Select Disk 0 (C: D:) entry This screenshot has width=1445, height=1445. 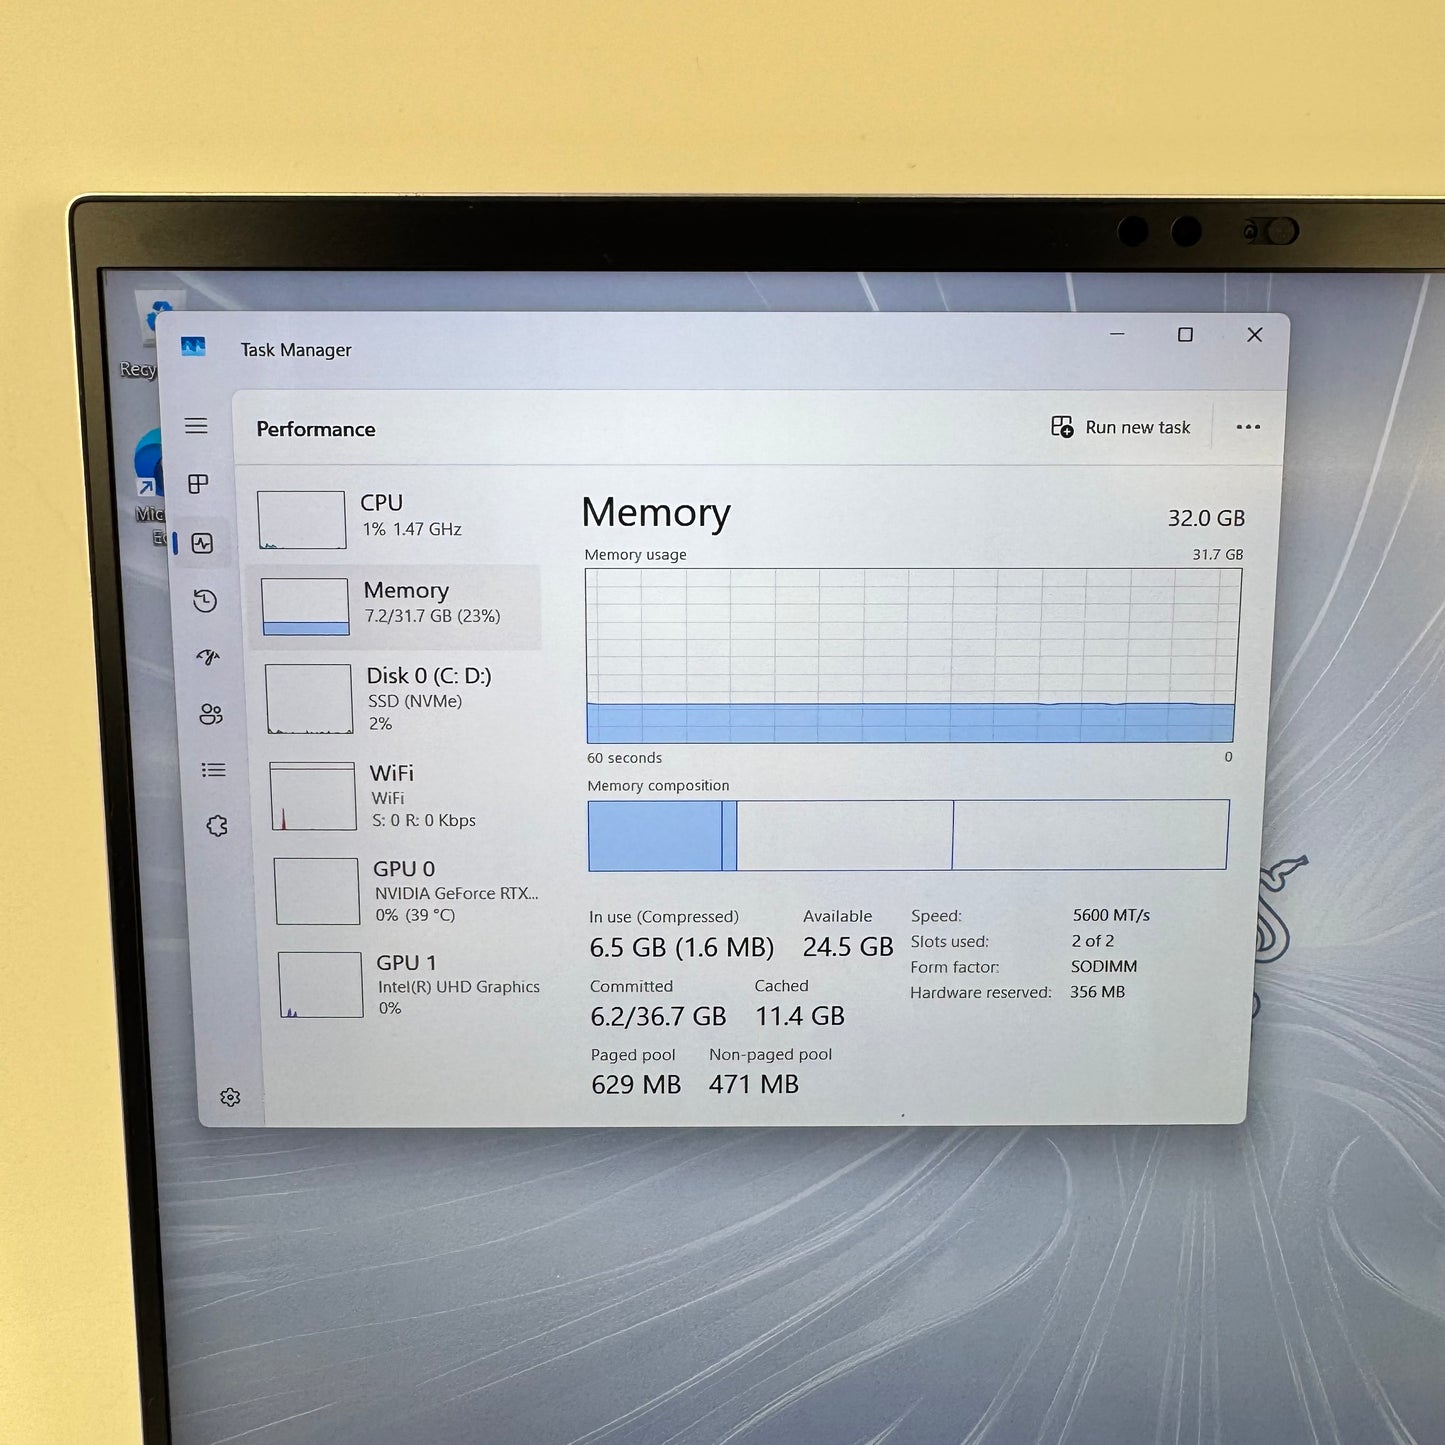click(x=400, y=698)
